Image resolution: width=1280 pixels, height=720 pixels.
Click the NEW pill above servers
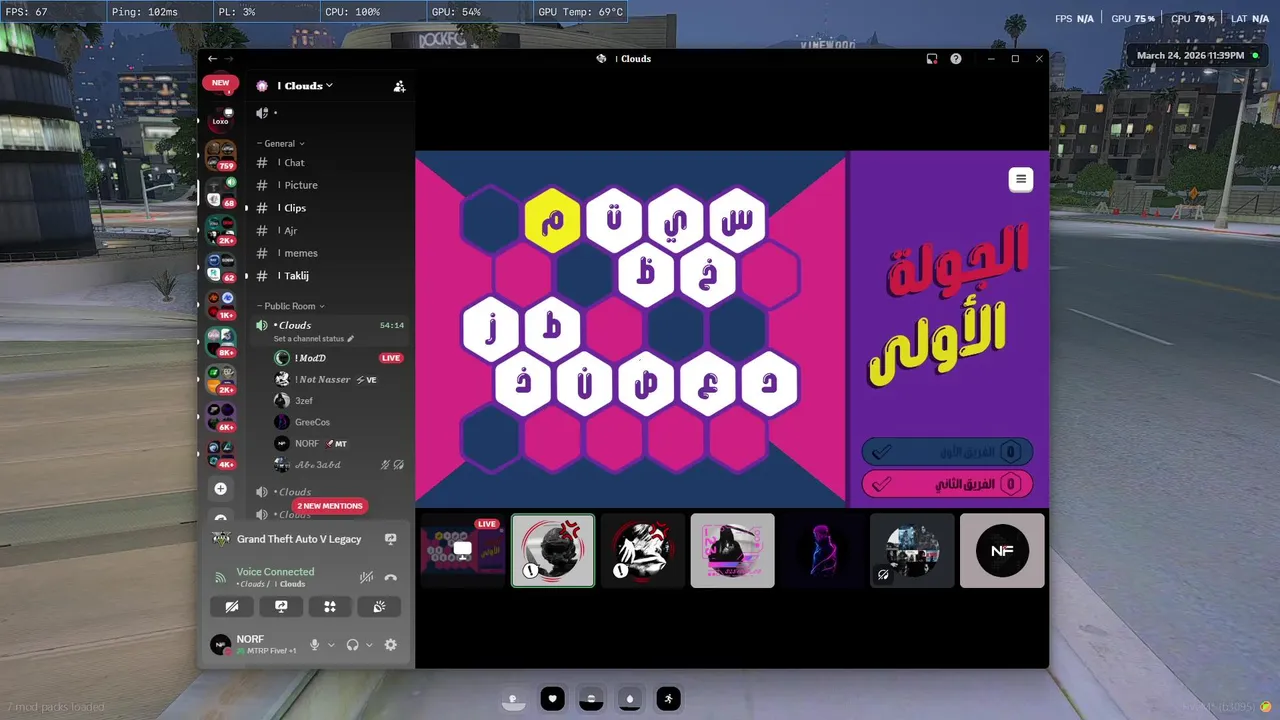point(220,83)
